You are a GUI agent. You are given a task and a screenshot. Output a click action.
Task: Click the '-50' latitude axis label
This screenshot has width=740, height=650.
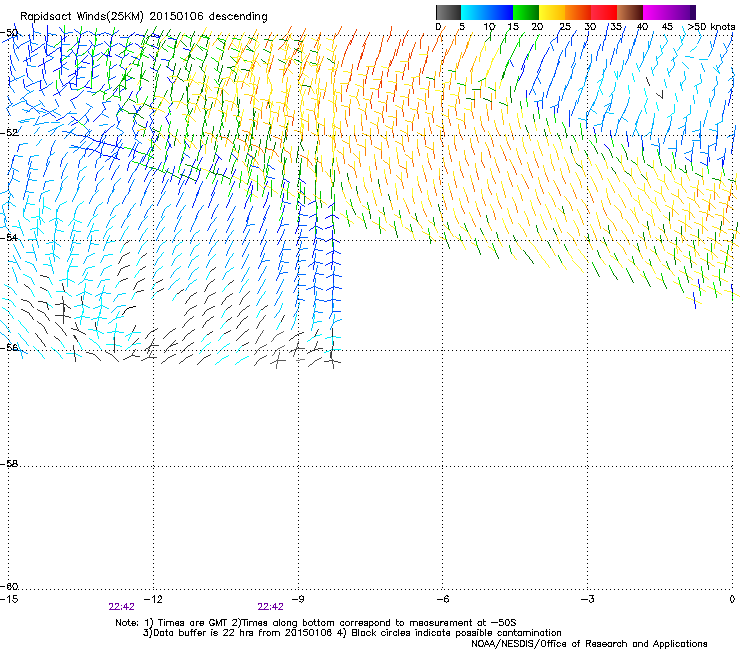click(x=9, y=33)
